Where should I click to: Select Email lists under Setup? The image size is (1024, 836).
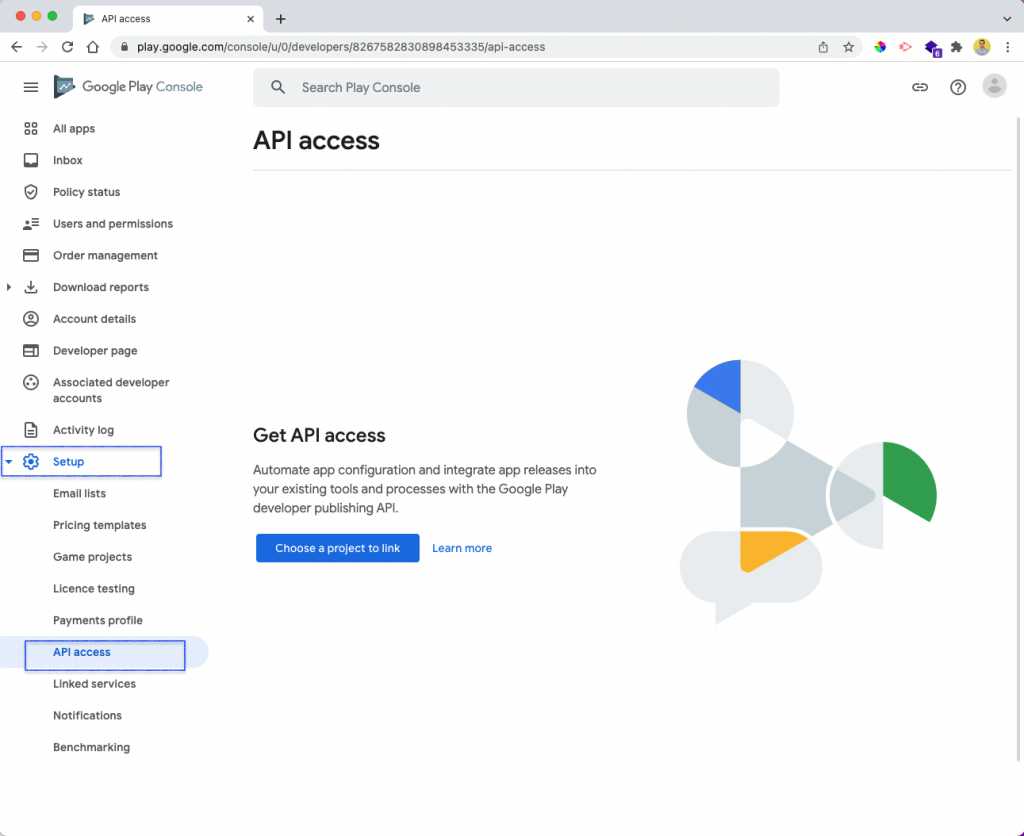tap(80, 493)
